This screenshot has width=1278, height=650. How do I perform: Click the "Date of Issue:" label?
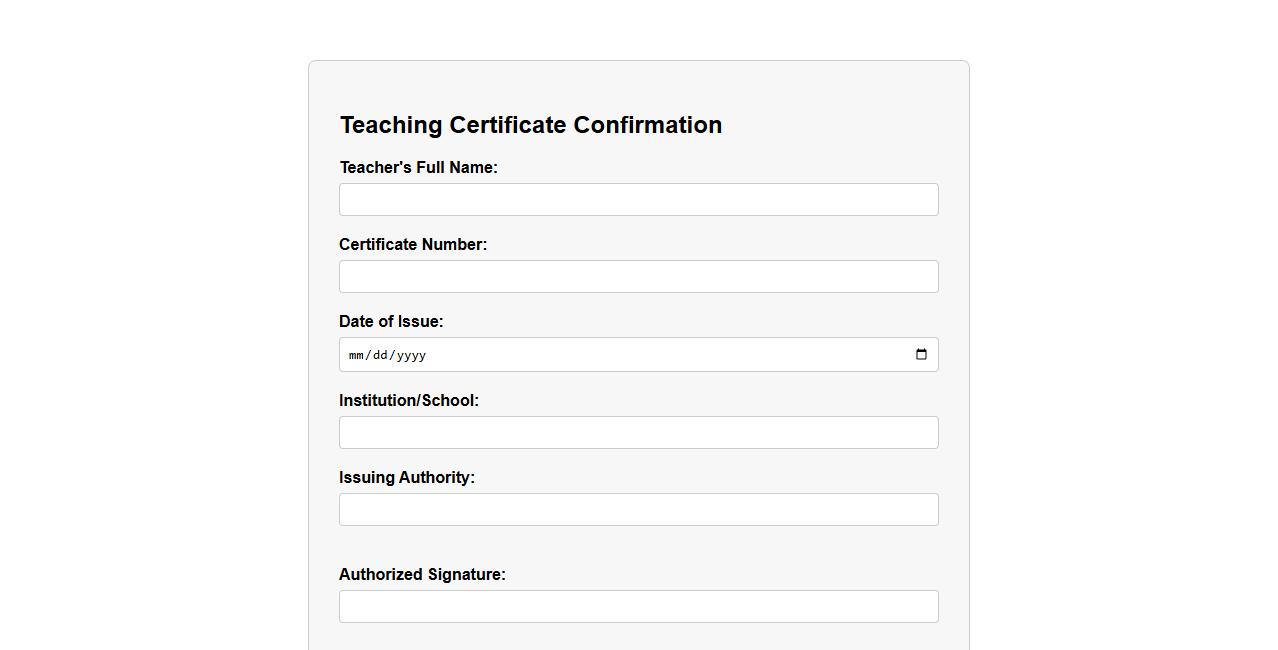coord(391,321)
